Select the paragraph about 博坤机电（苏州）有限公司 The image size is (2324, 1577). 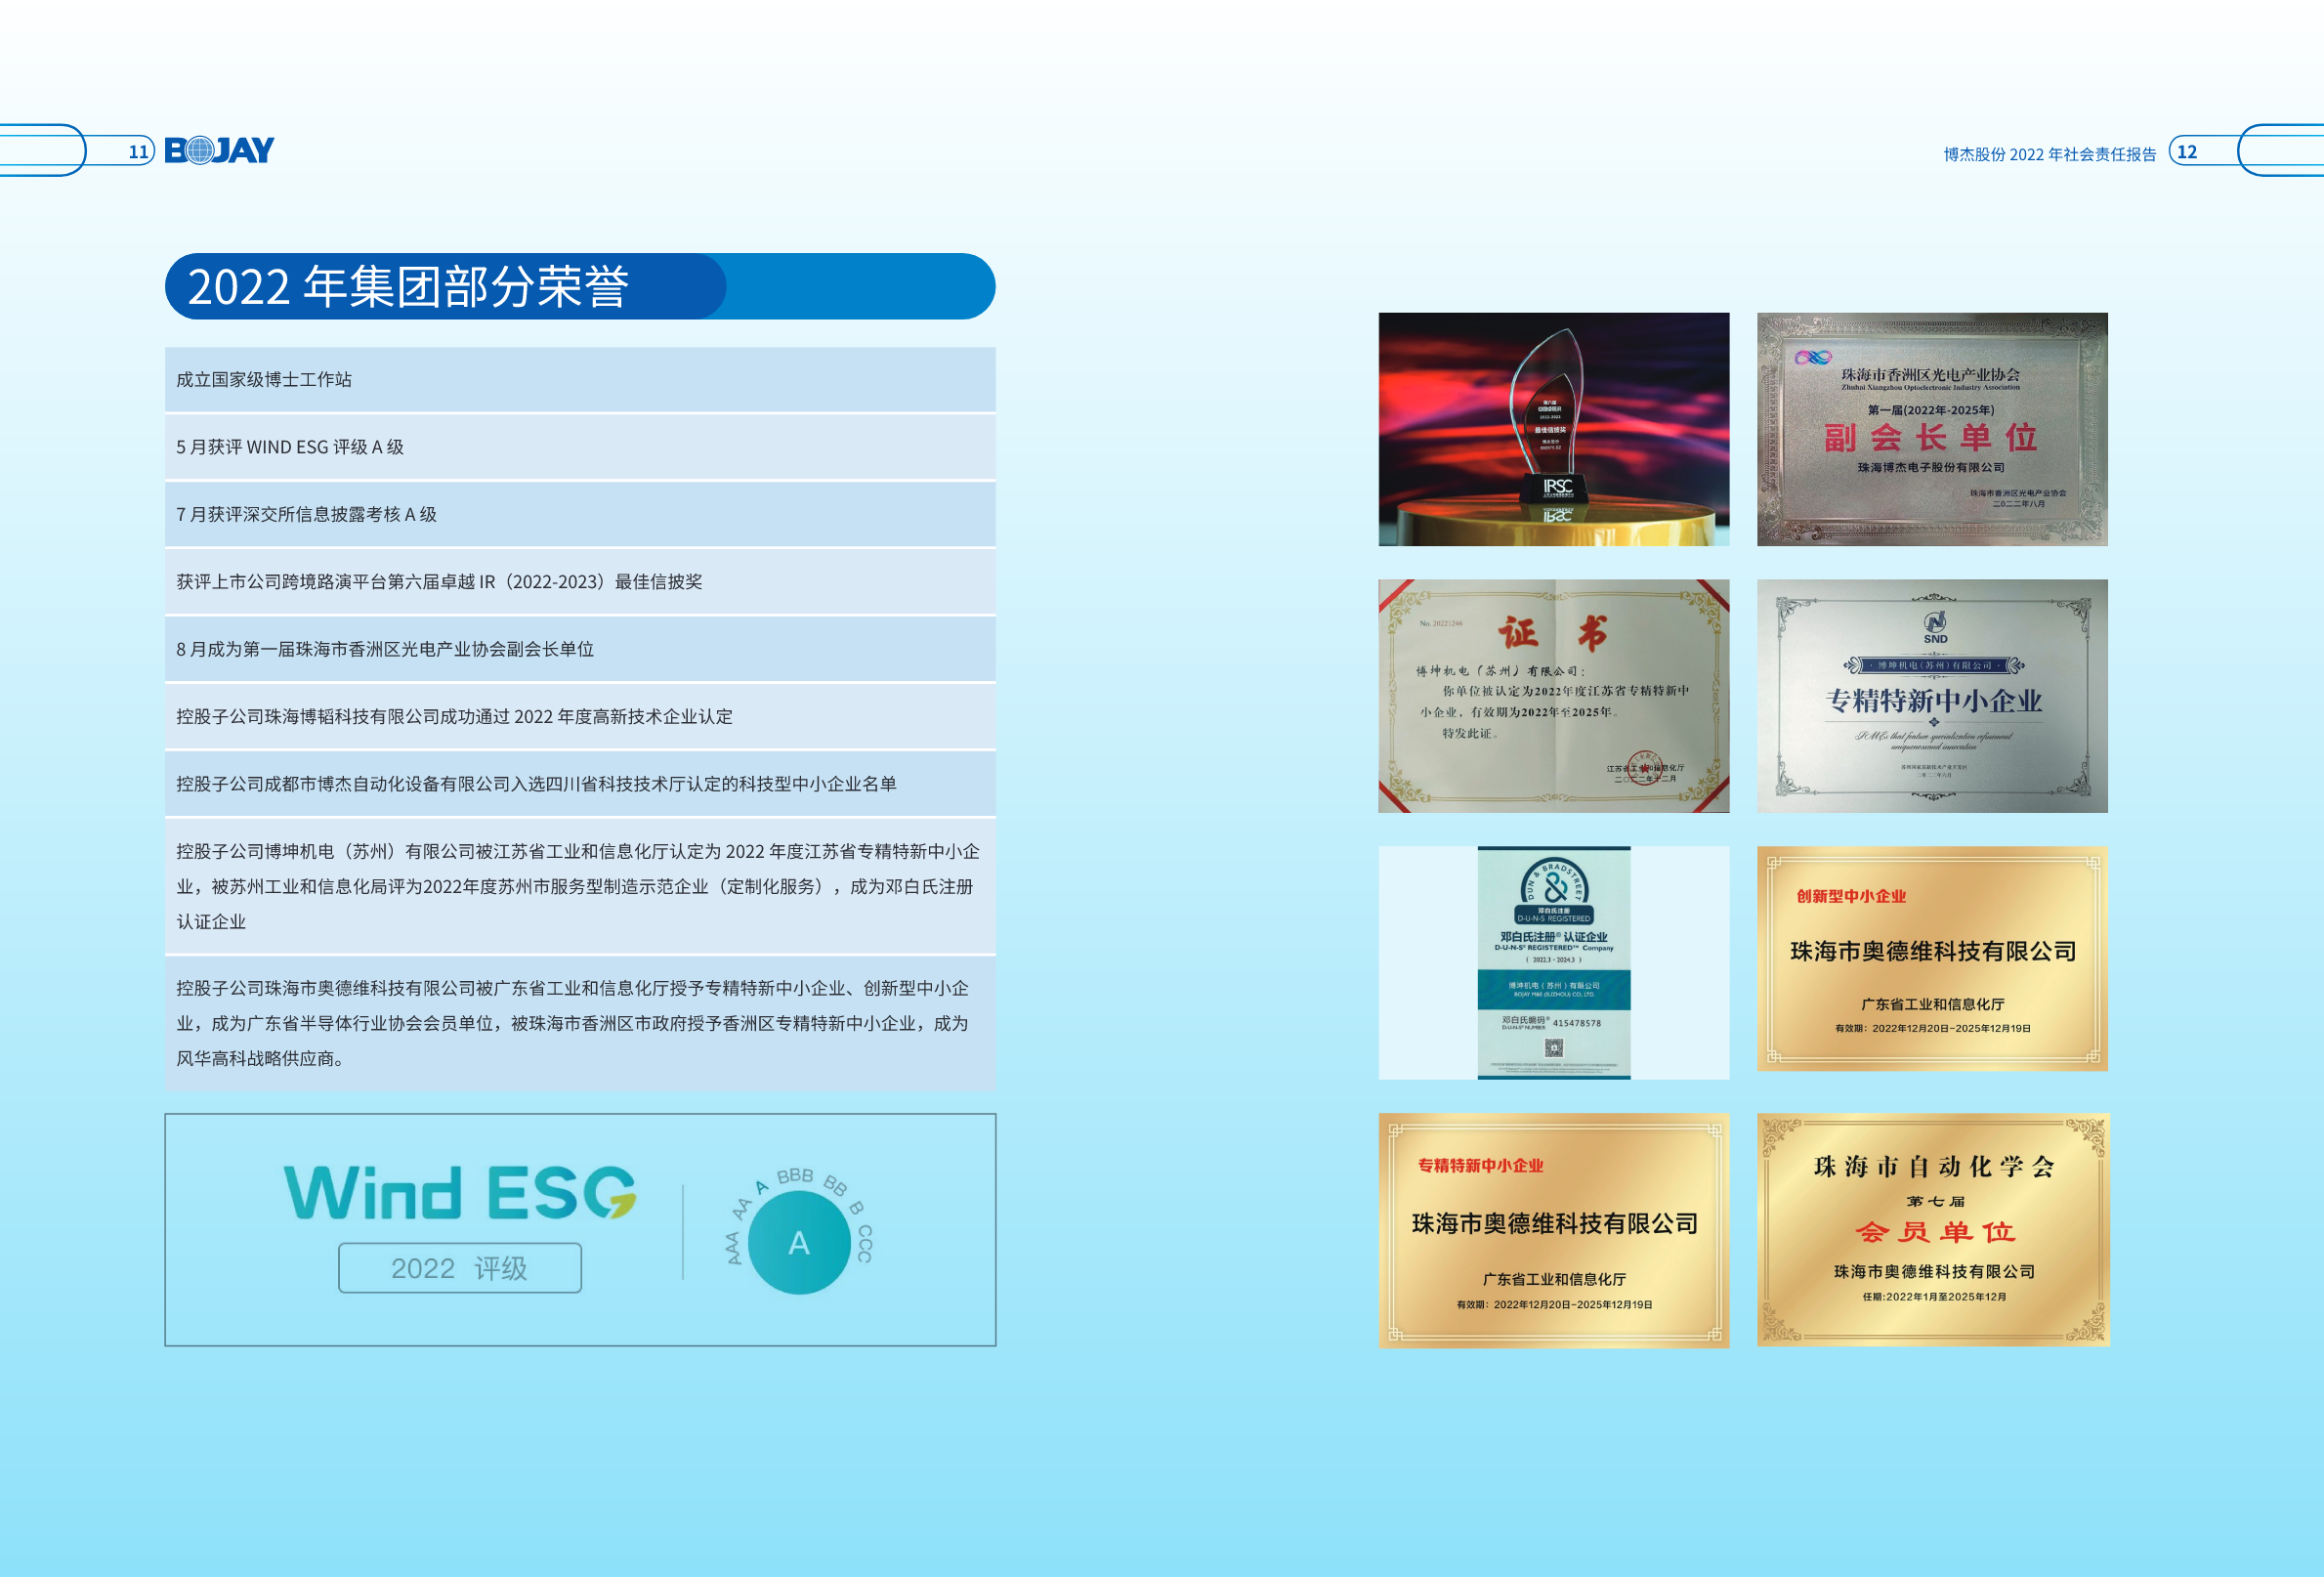click(x=580, y=886)
